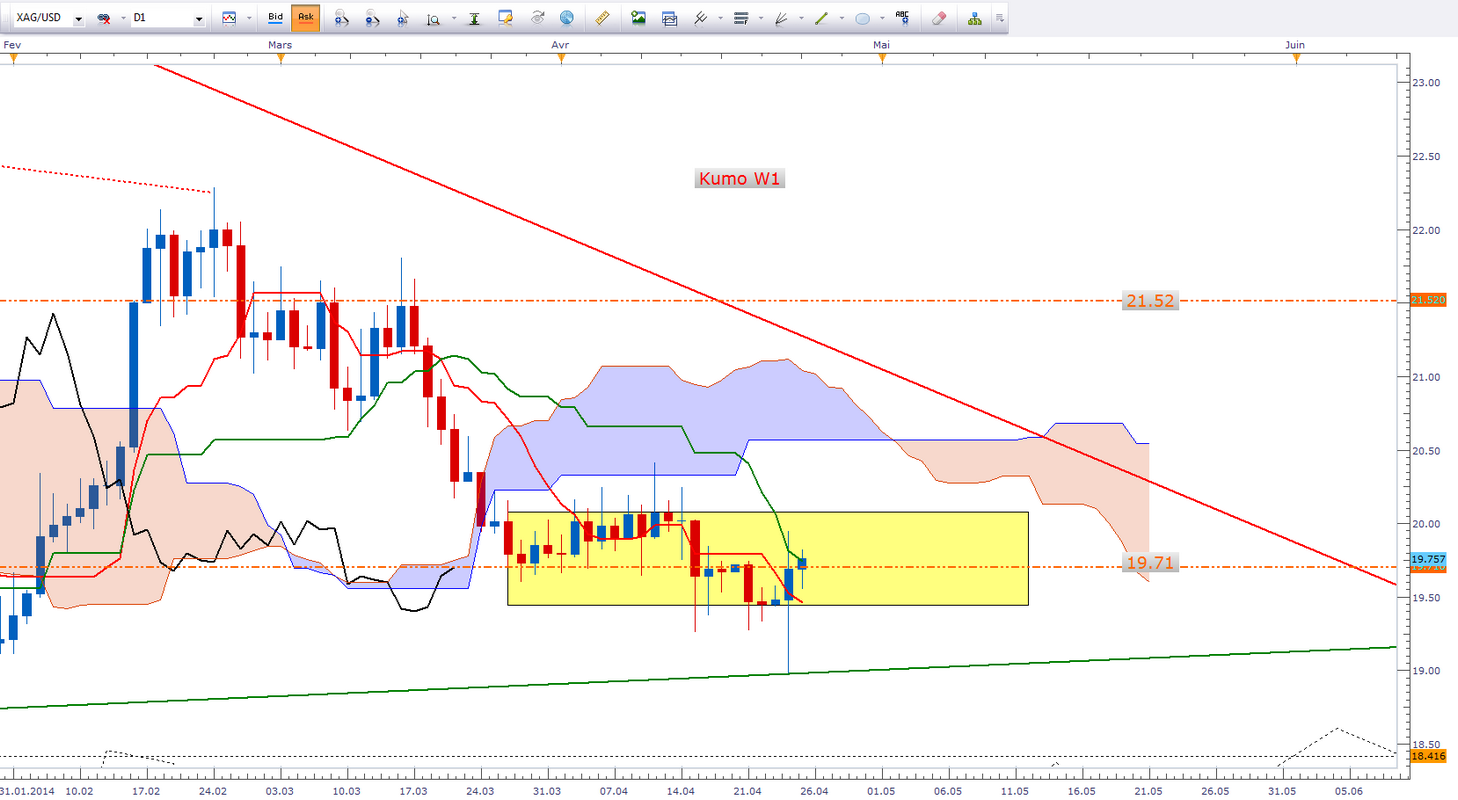Expand the chart link options arrow

(123, 19)
